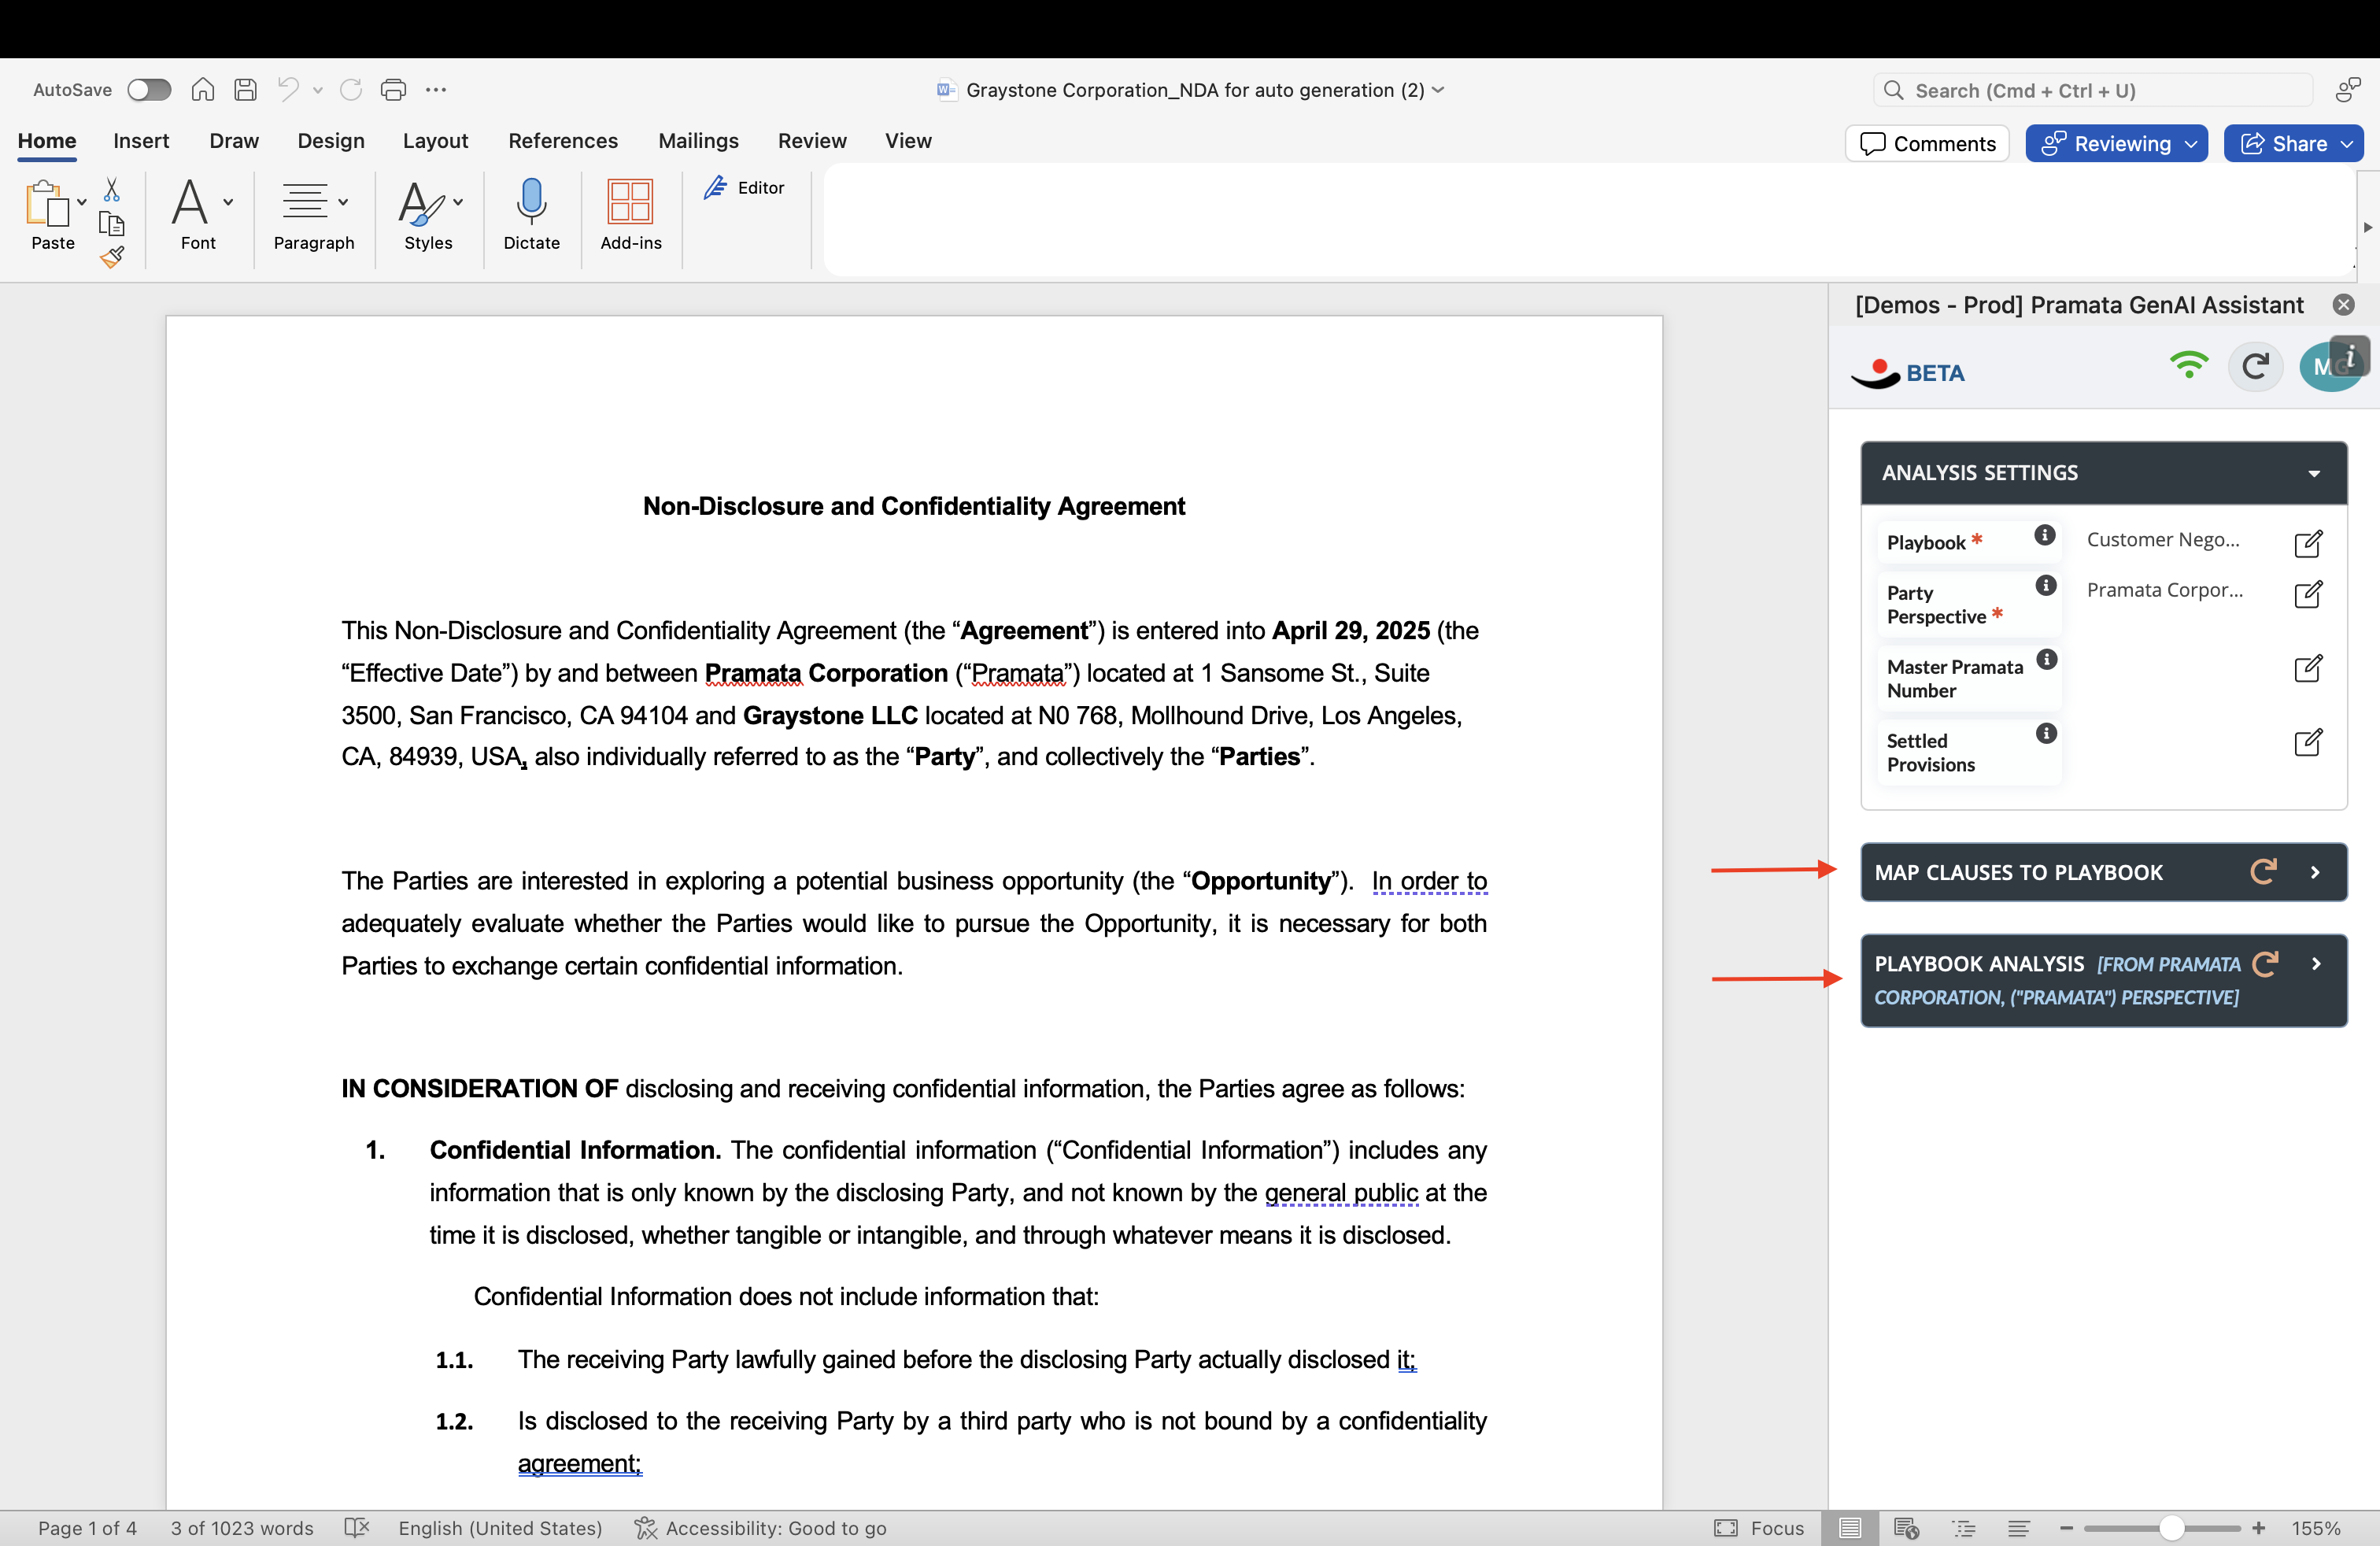The width and height of the screenshot is (2380, 1546).
Task: Edit the Playbook setting
Action: [2308, 543]
